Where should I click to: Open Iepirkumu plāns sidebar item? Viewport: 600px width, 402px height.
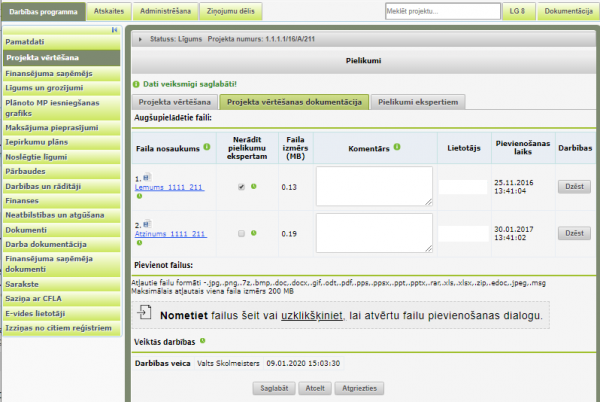point(62,142)
